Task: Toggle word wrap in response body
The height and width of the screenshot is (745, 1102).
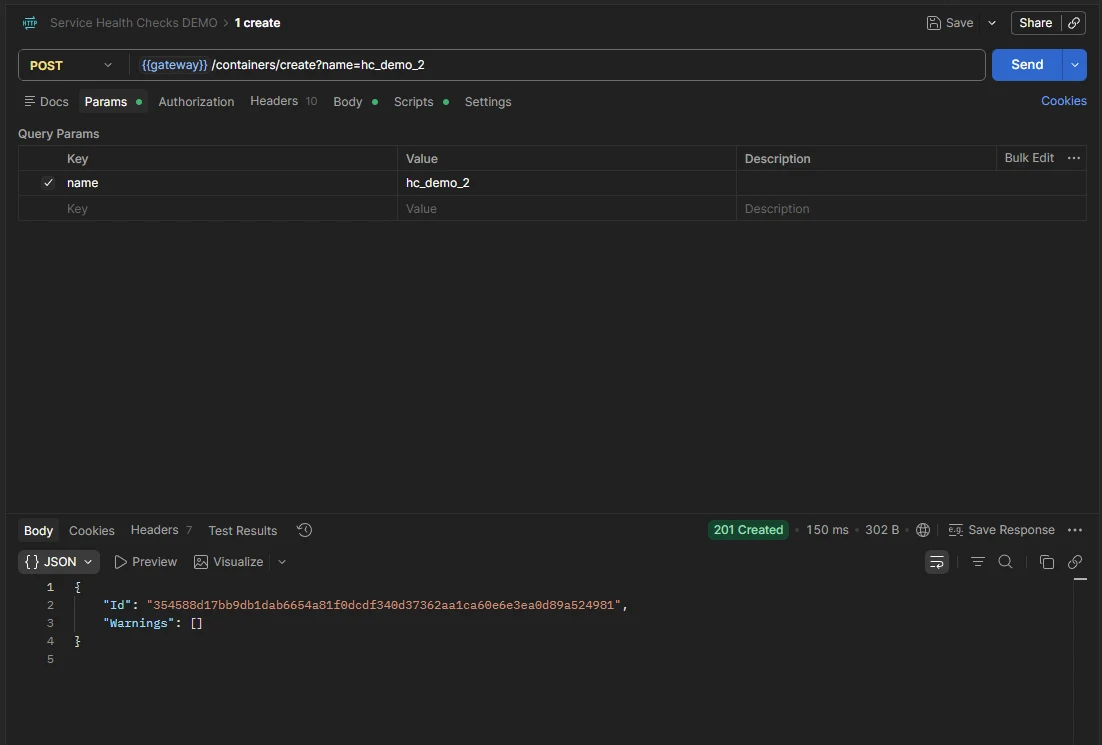Action: pos(937,562)
